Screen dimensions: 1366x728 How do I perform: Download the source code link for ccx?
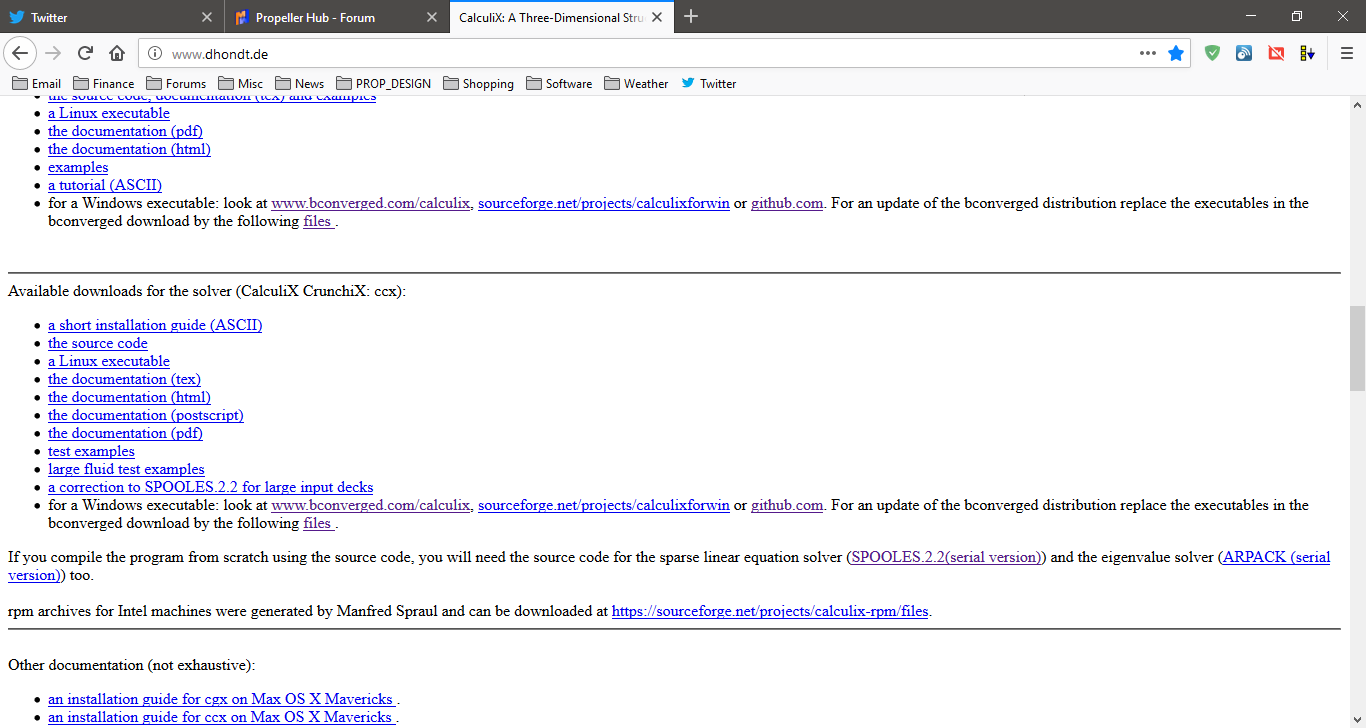tap(98, 343)
